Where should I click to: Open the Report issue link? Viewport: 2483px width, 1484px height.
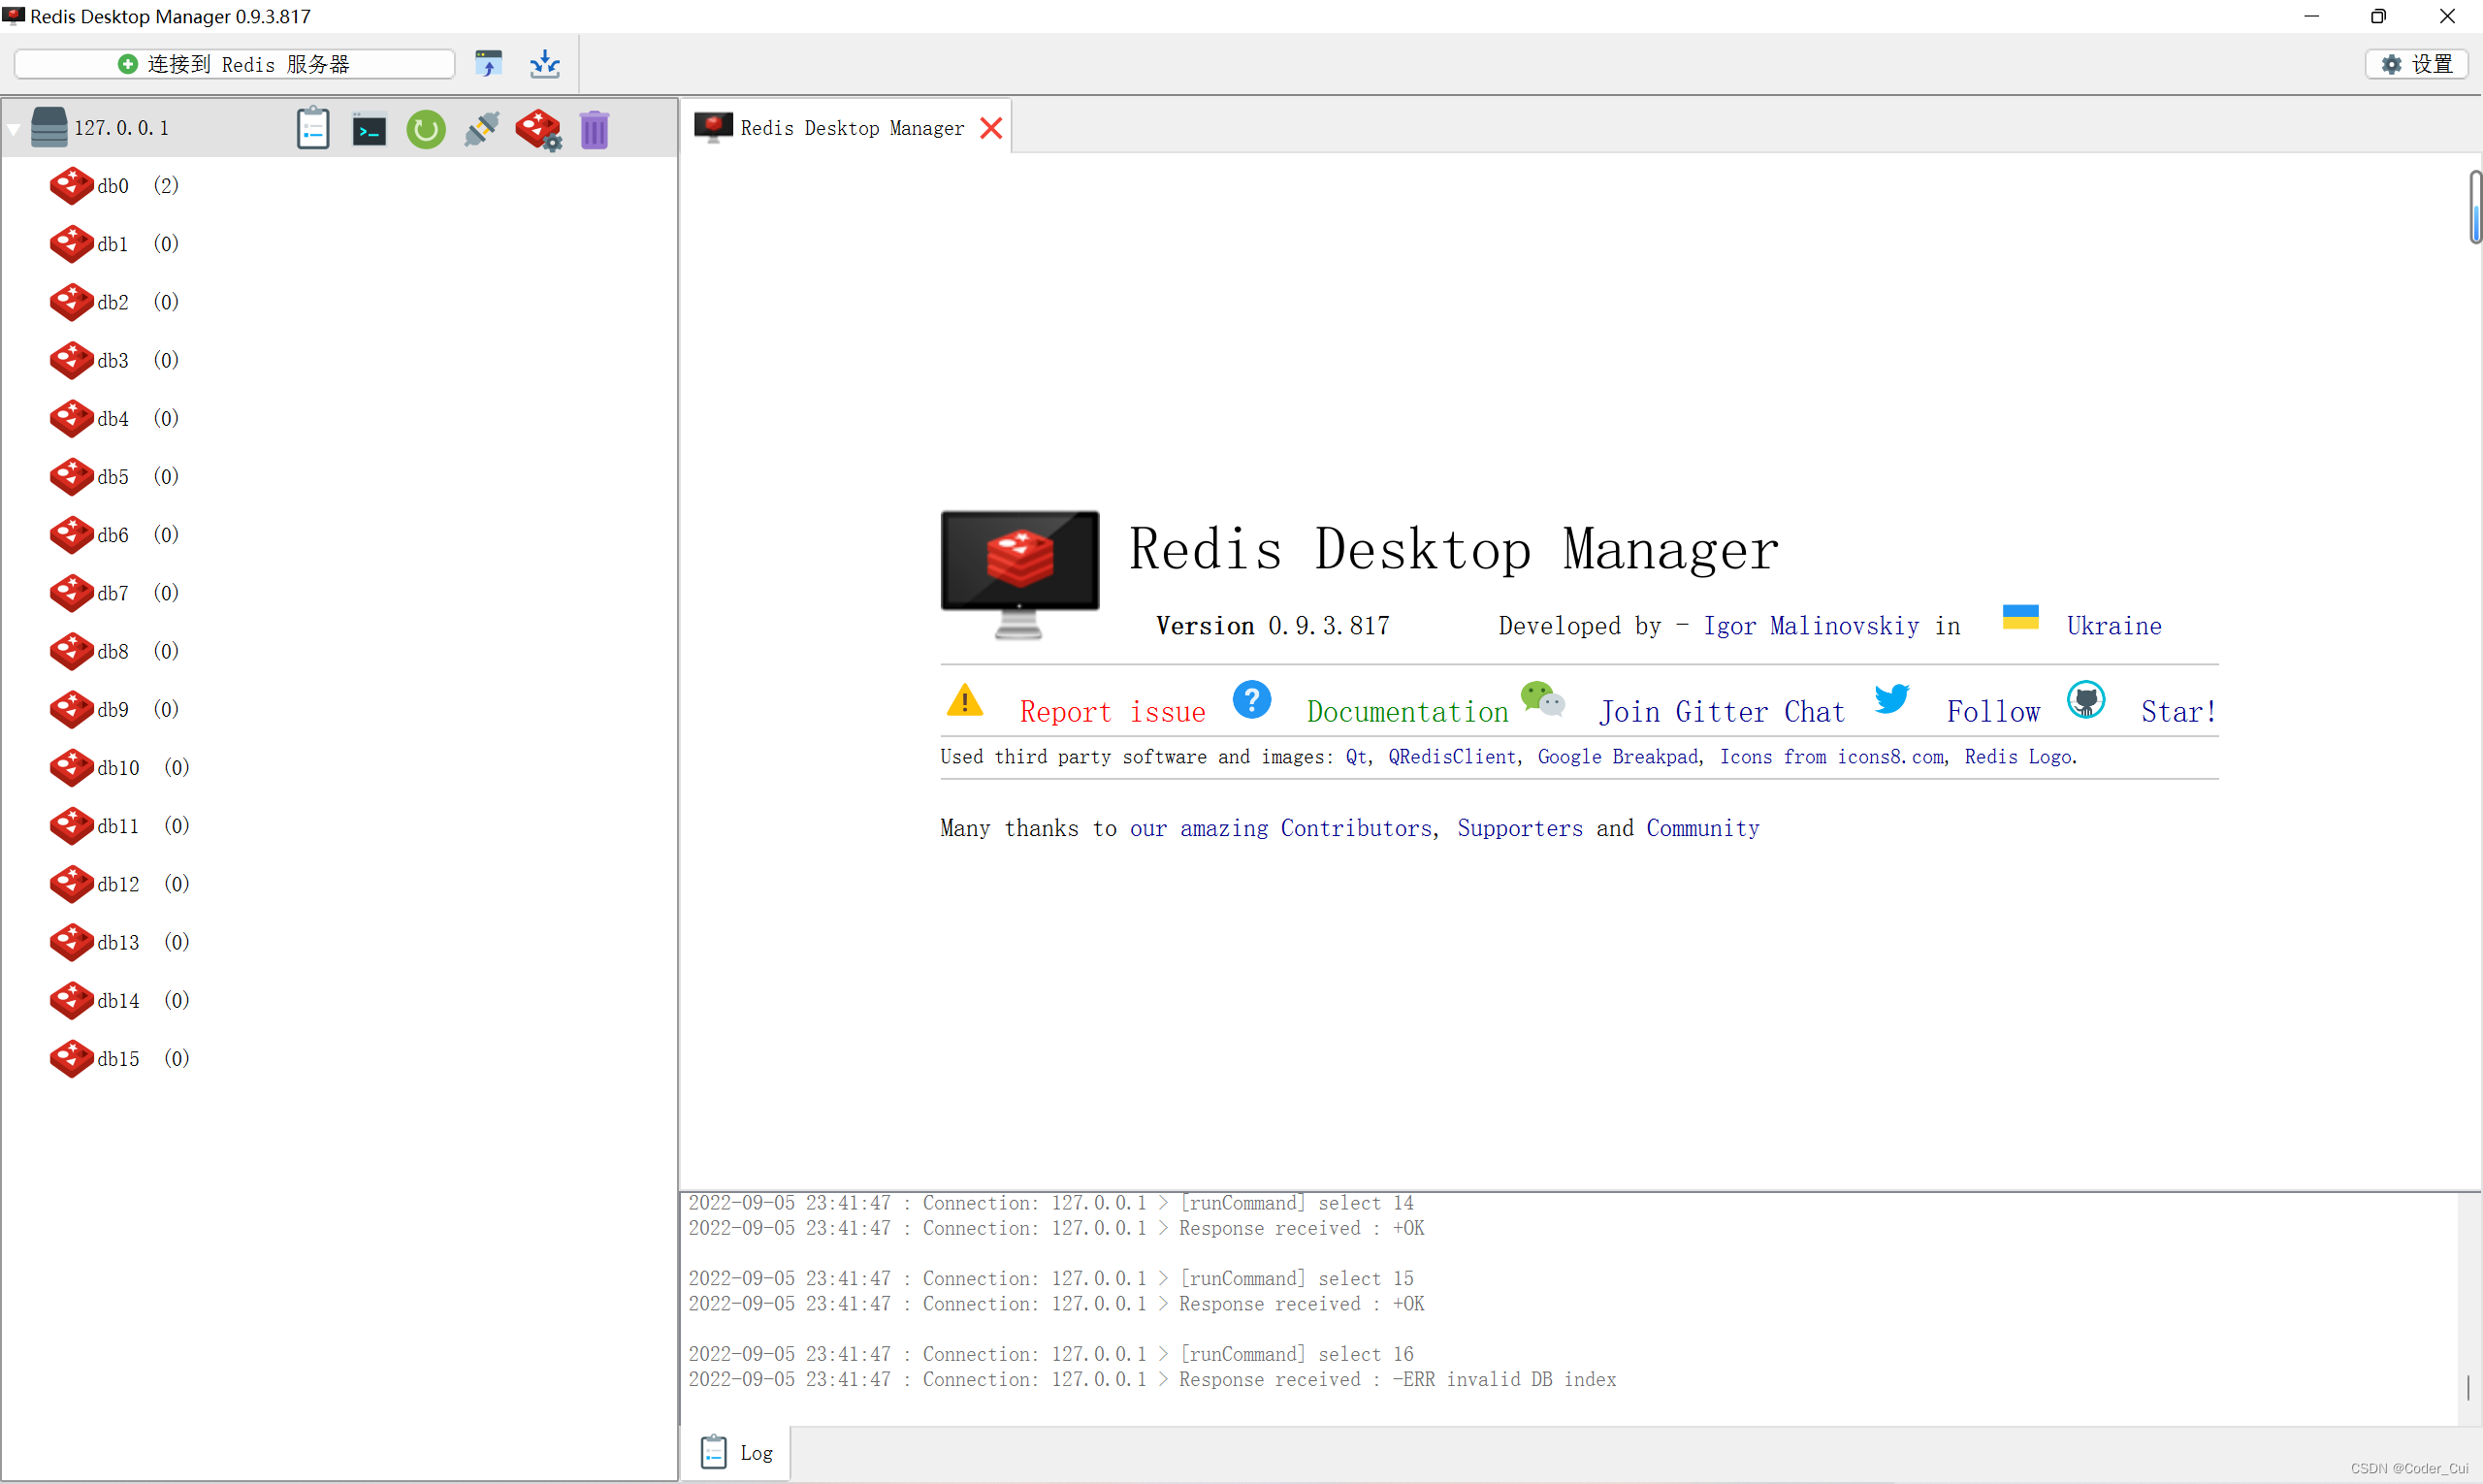pyautogui.click(x=1112, y=712)
